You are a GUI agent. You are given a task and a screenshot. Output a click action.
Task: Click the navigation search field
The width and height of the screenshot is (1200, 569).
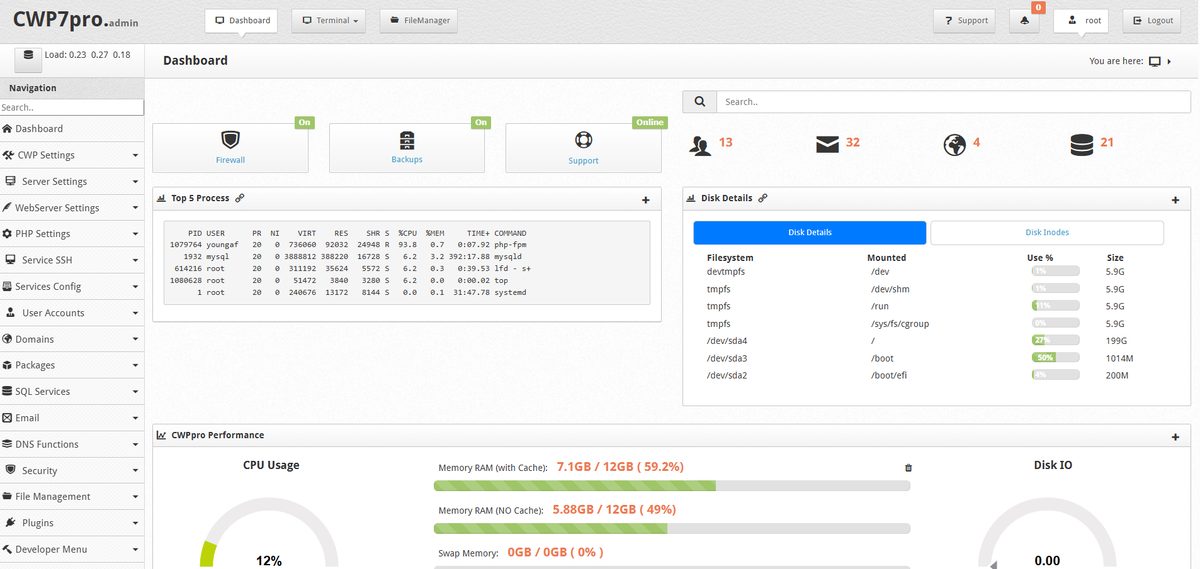(x=72, y=107)
